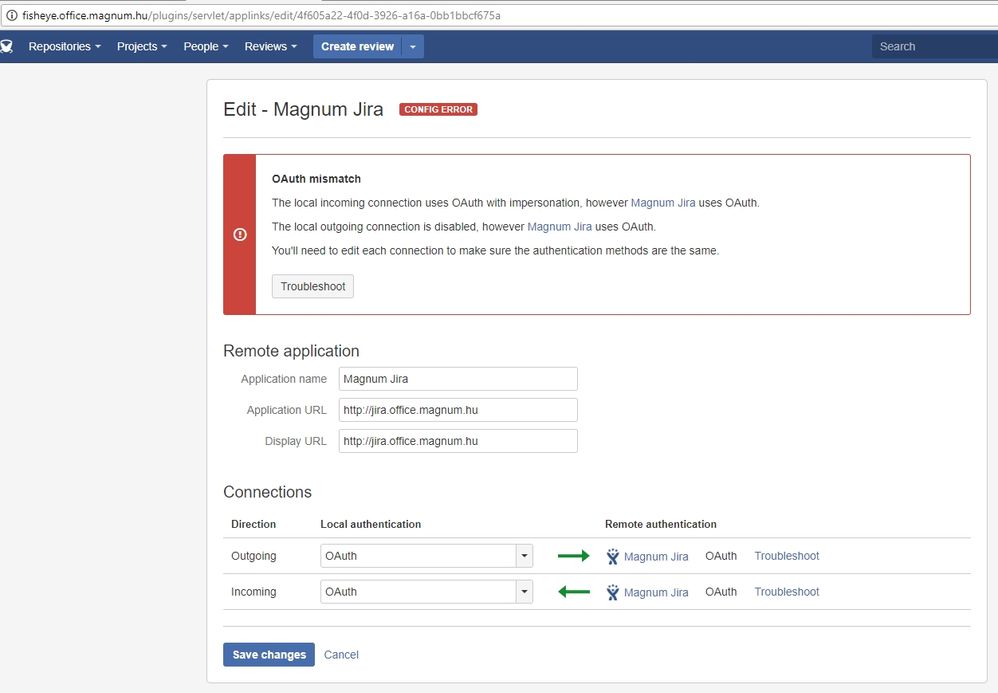Open the Reviews dropdown menu

271,47
